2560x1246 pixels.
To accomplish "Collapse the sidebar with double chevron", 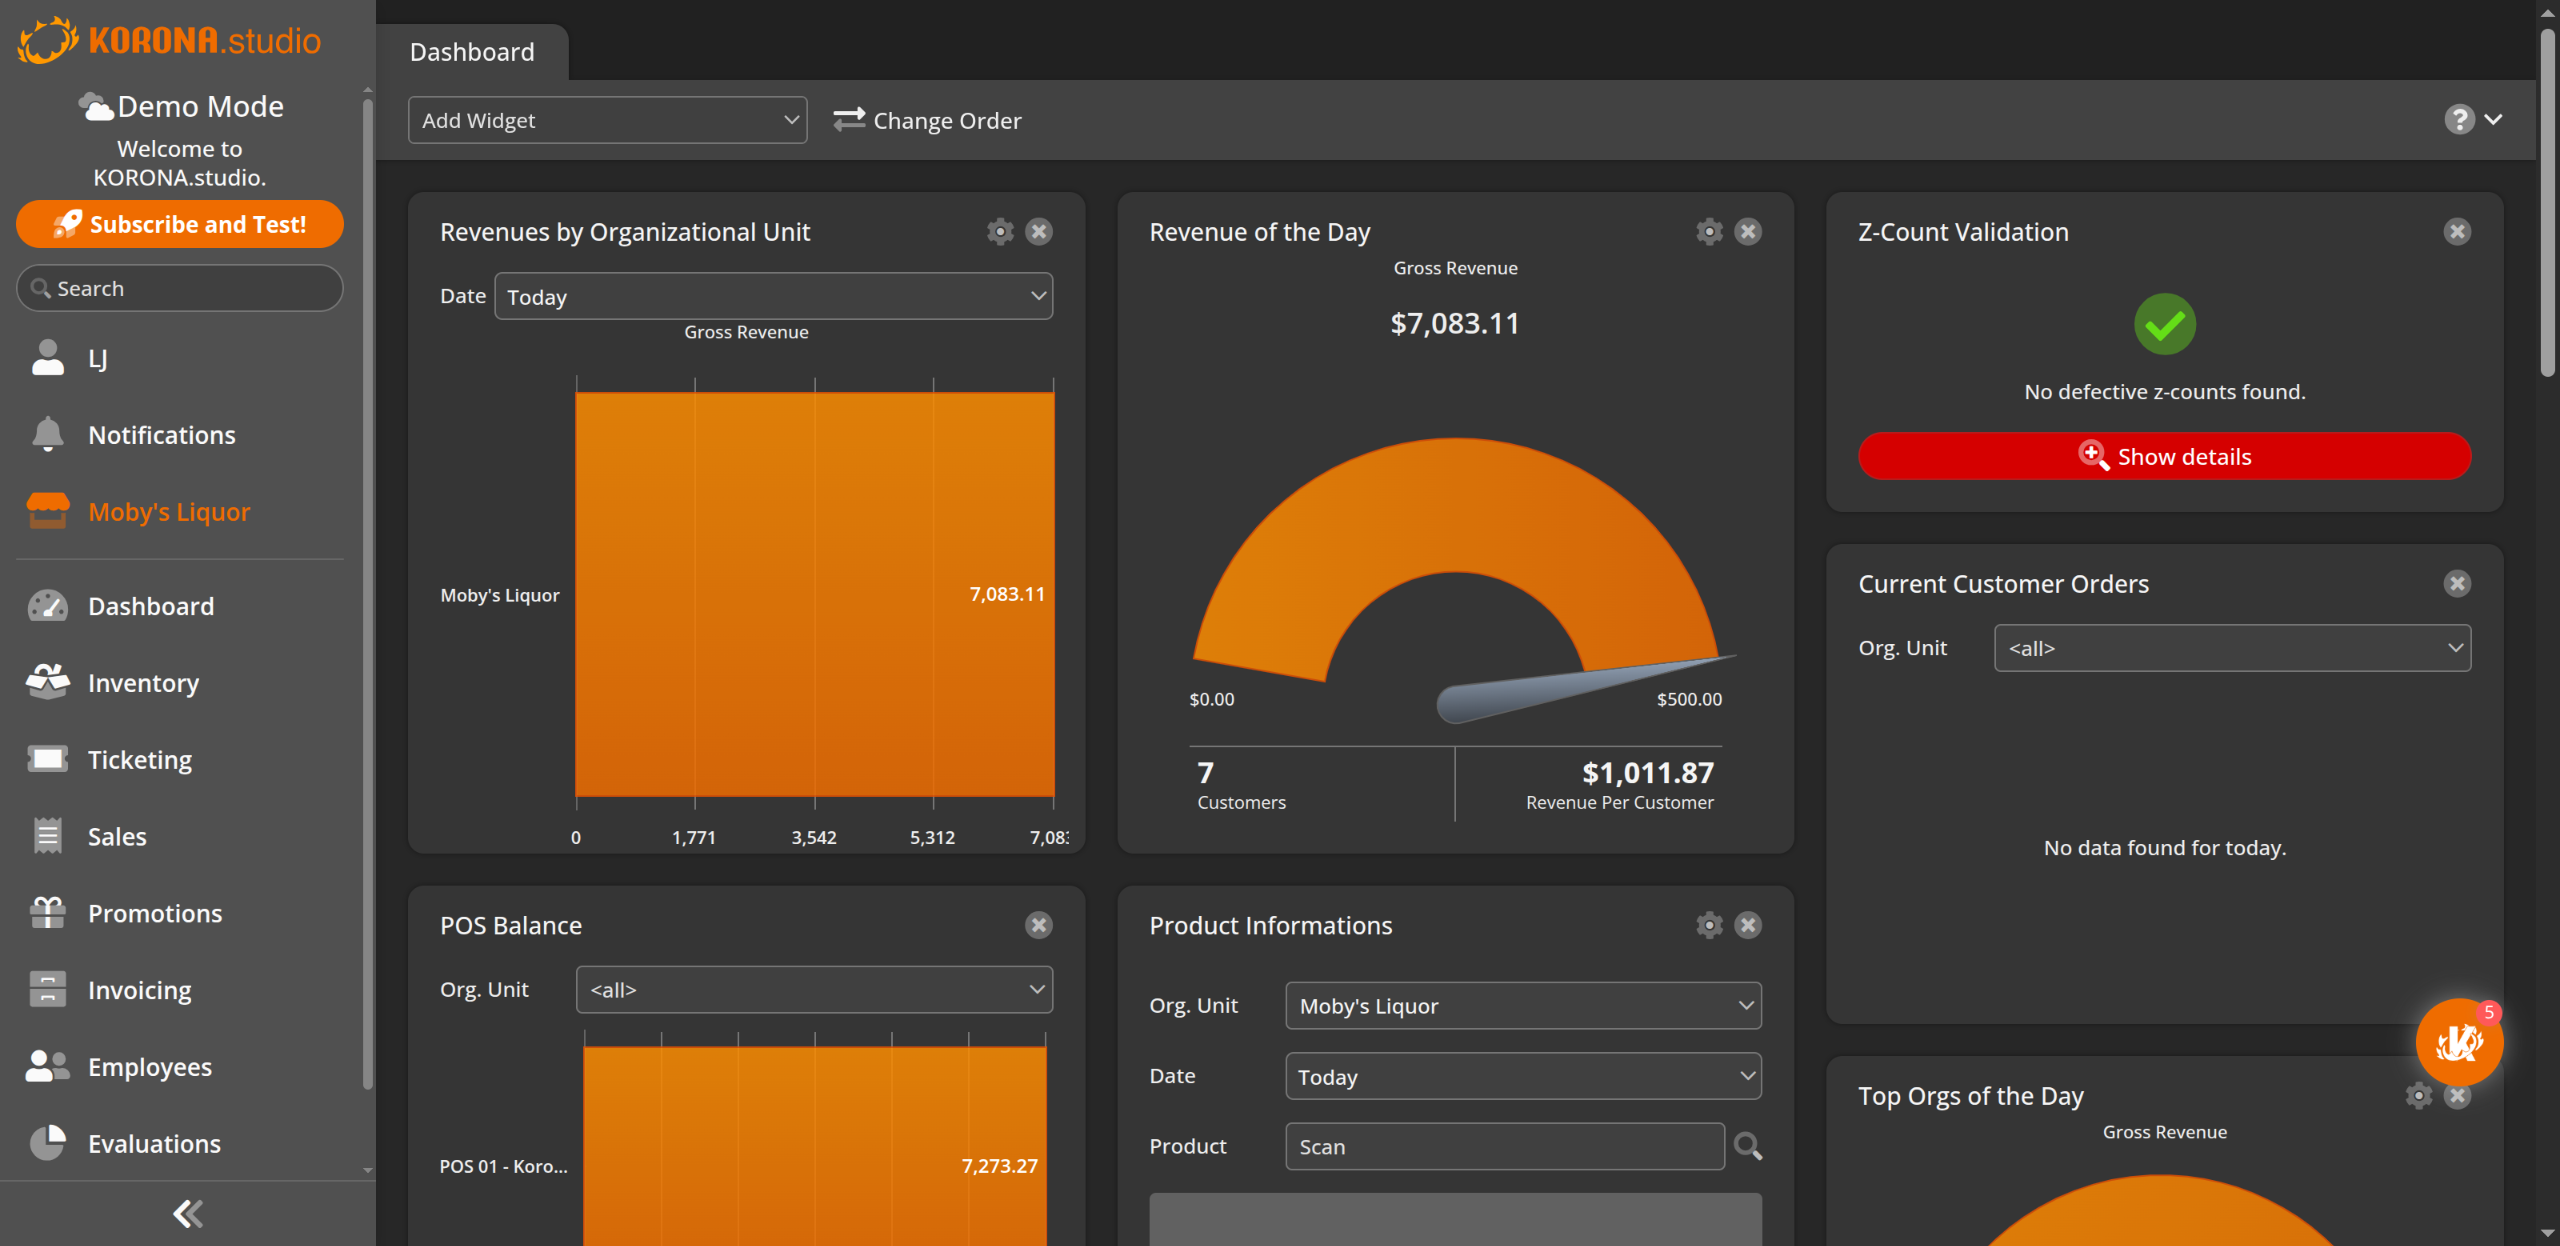I will [x=187, y=1214].
